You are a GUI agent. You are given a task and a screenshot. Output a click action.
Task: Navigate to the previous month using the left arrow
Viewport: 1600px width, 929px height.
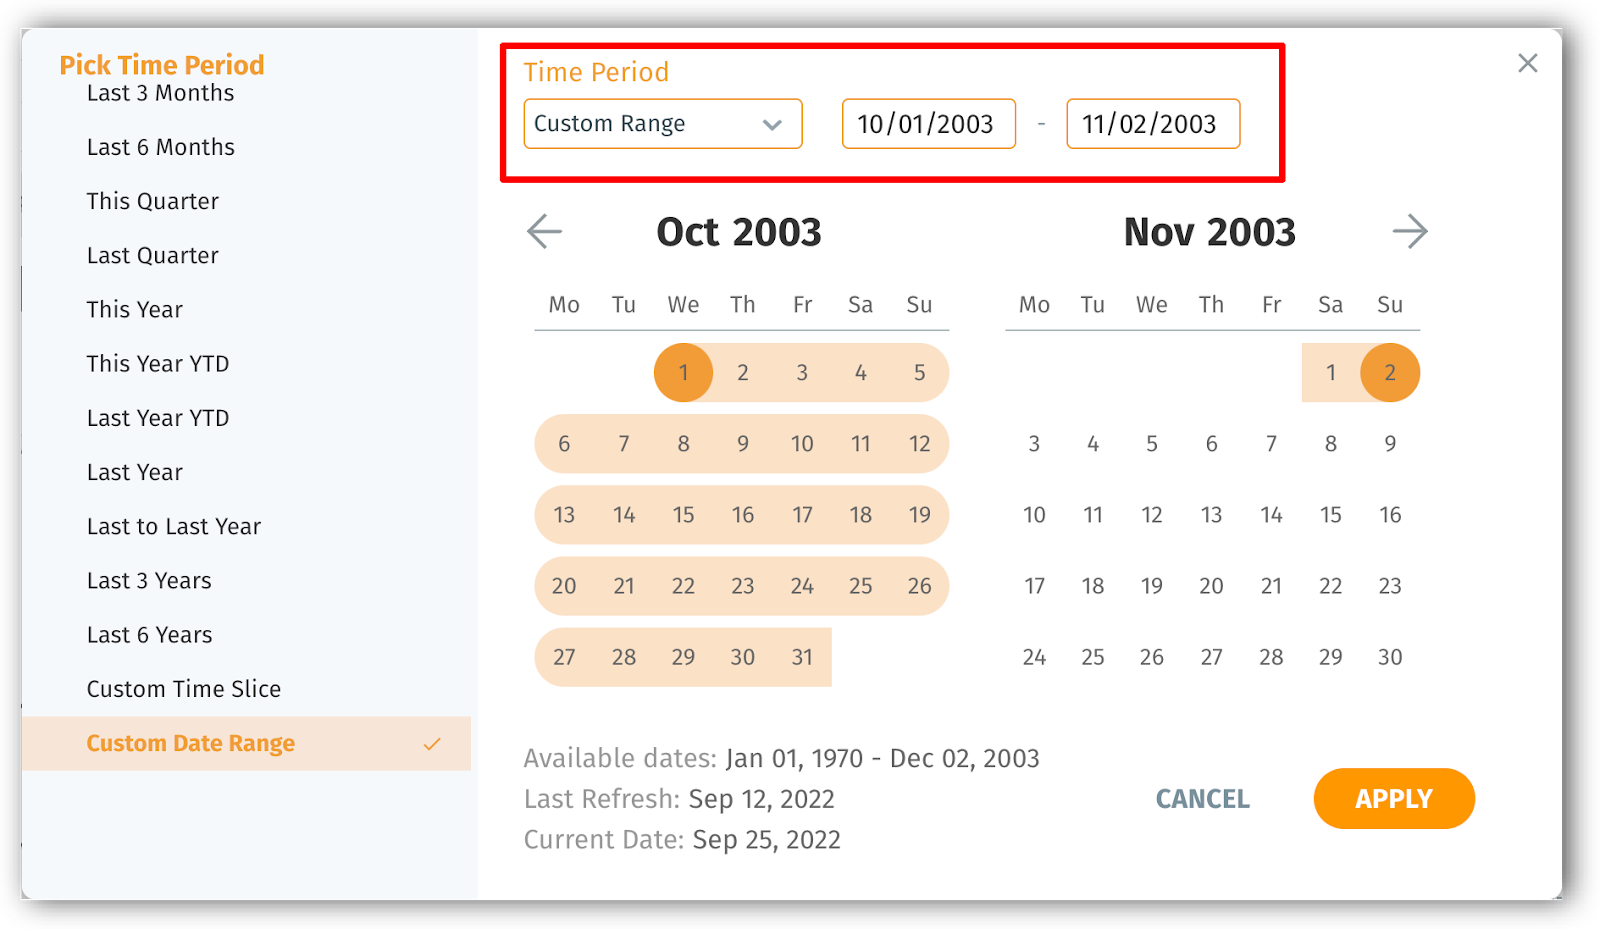click(x=545, y=231)
